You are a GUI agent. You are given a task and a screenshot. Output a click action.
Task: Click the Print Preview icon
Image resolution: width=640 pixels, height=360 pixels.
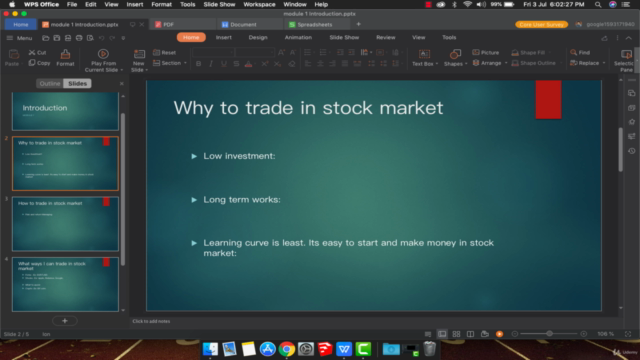90,38
